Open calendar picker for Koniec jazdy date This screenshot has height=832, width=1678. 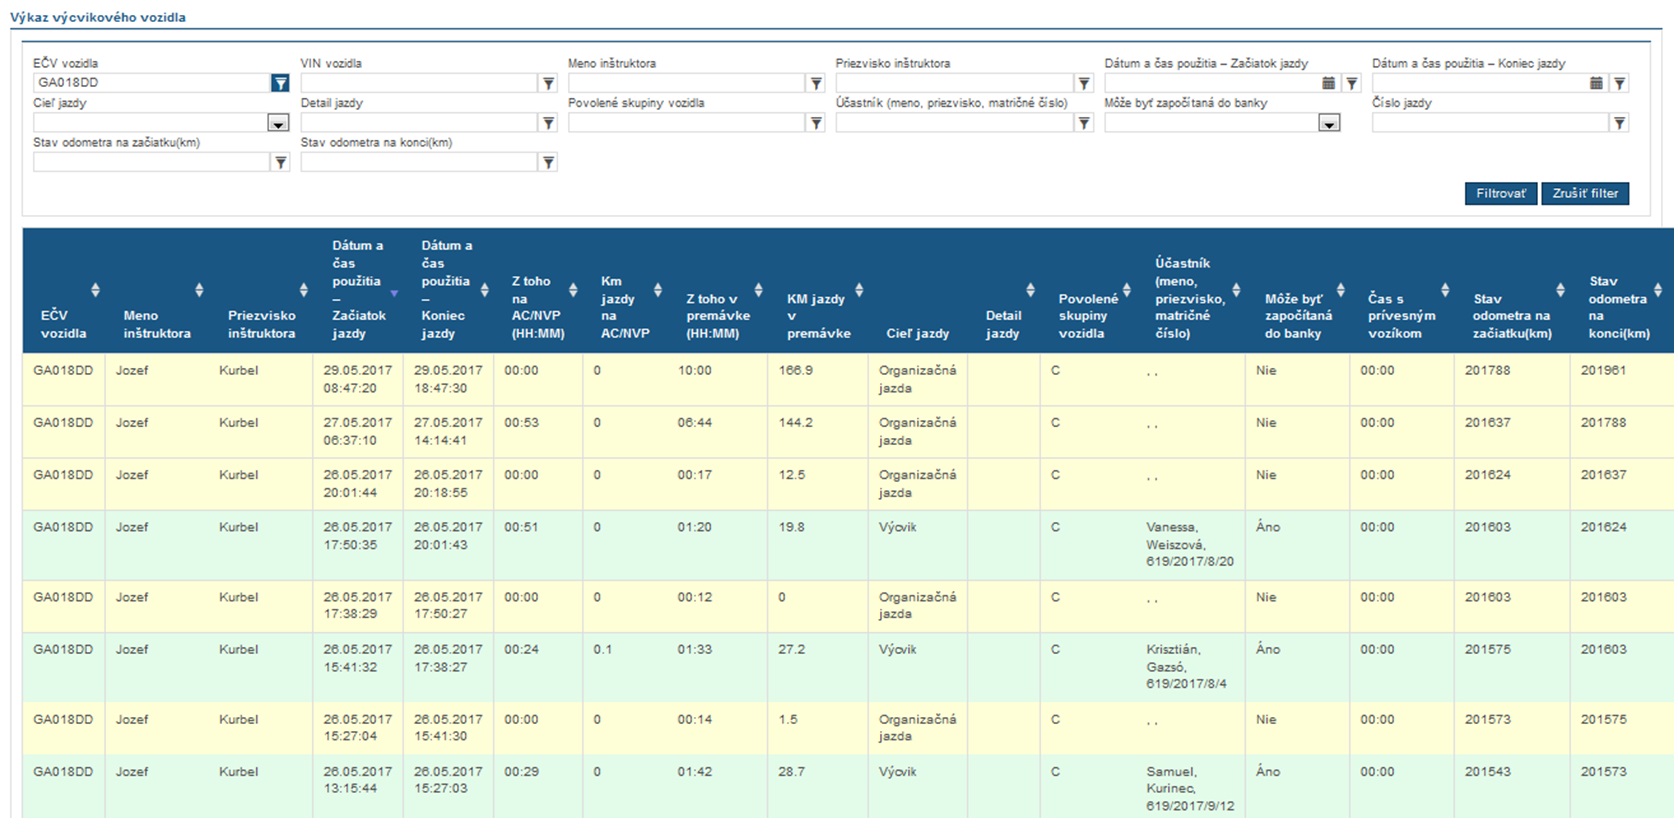[1596, 83]
